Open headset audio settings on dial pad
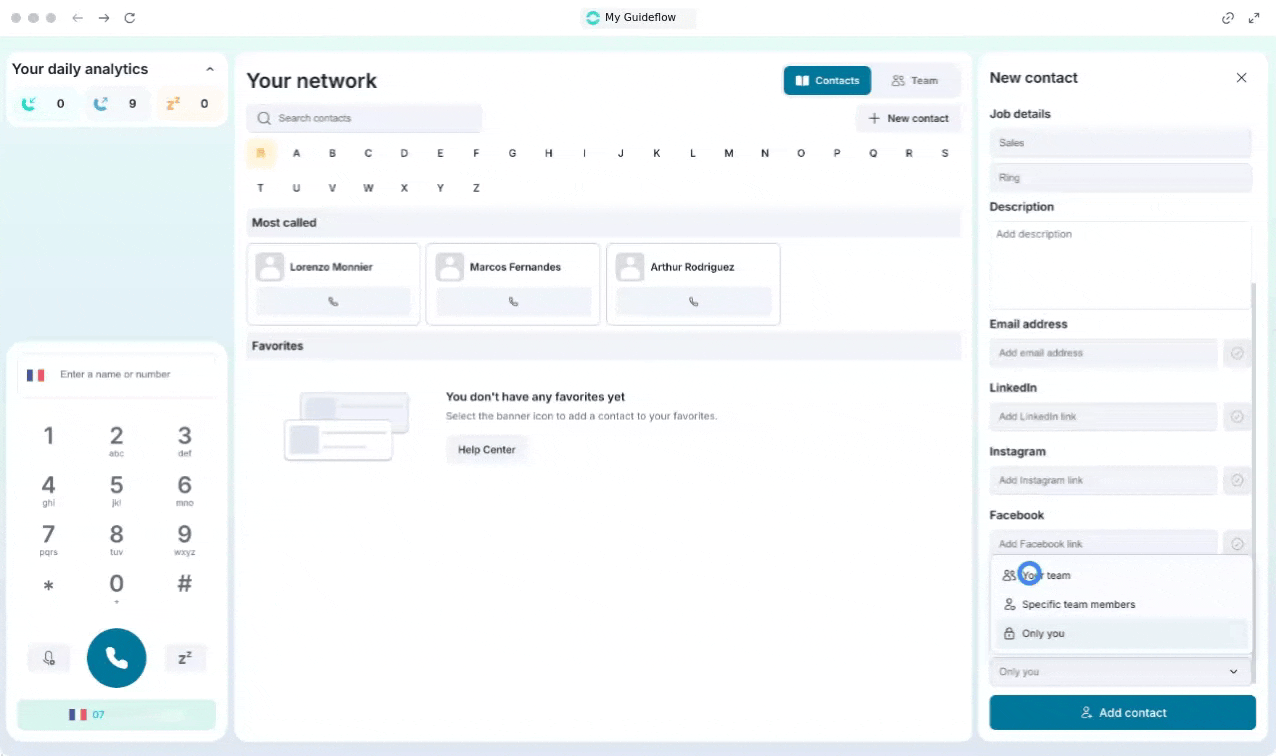 coord(49,658)
